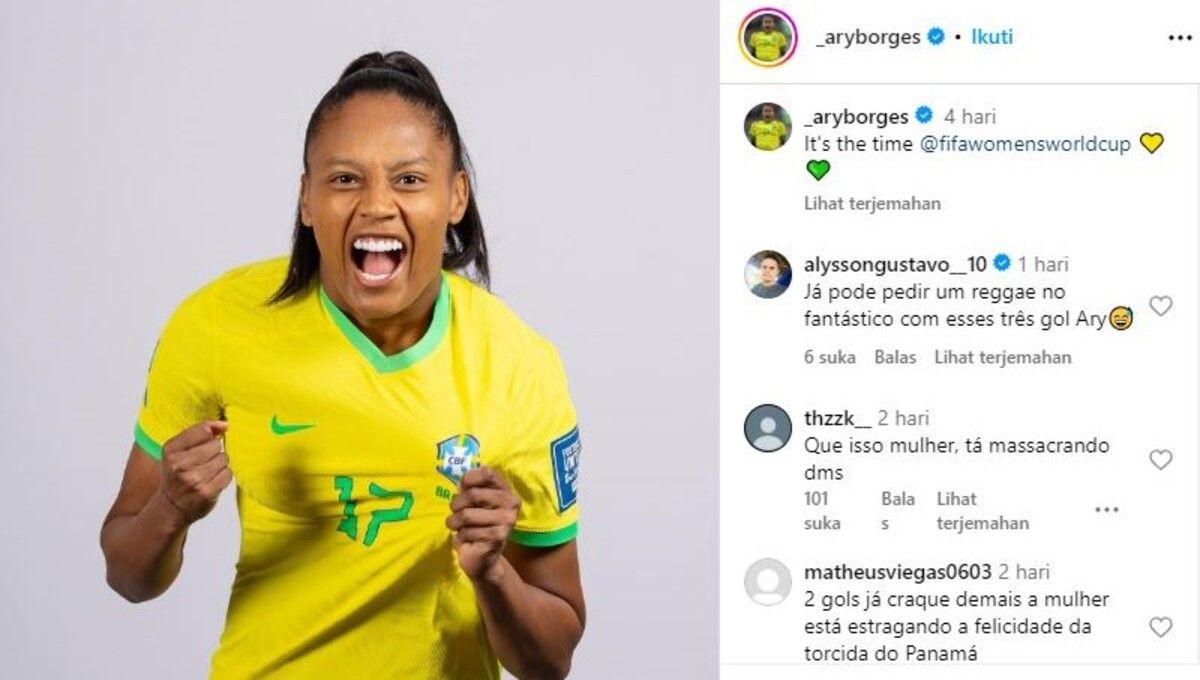This screenshot has height=680, width=1200.
Task: Click the verified badge beside header _aryborges
Action: point(936,37)
